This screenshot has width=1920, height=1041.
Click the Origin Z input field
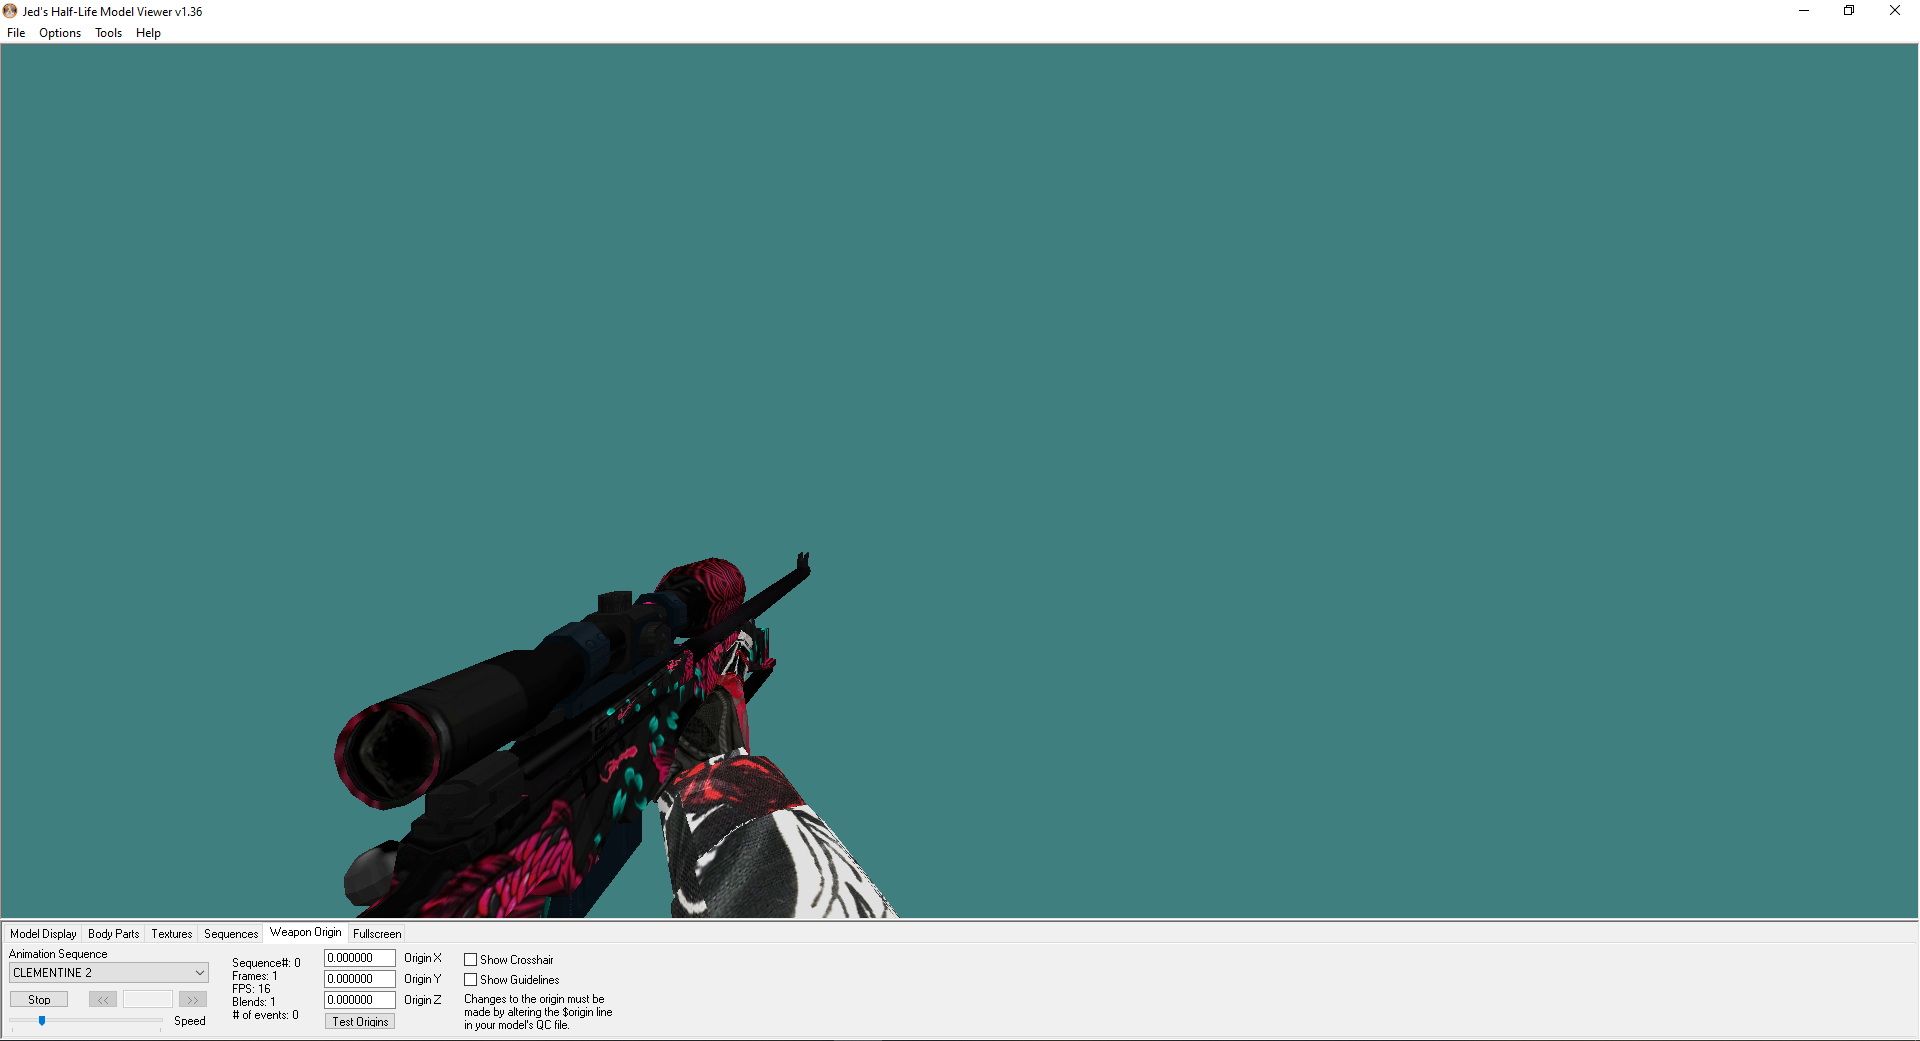(x=360, y=1000)
